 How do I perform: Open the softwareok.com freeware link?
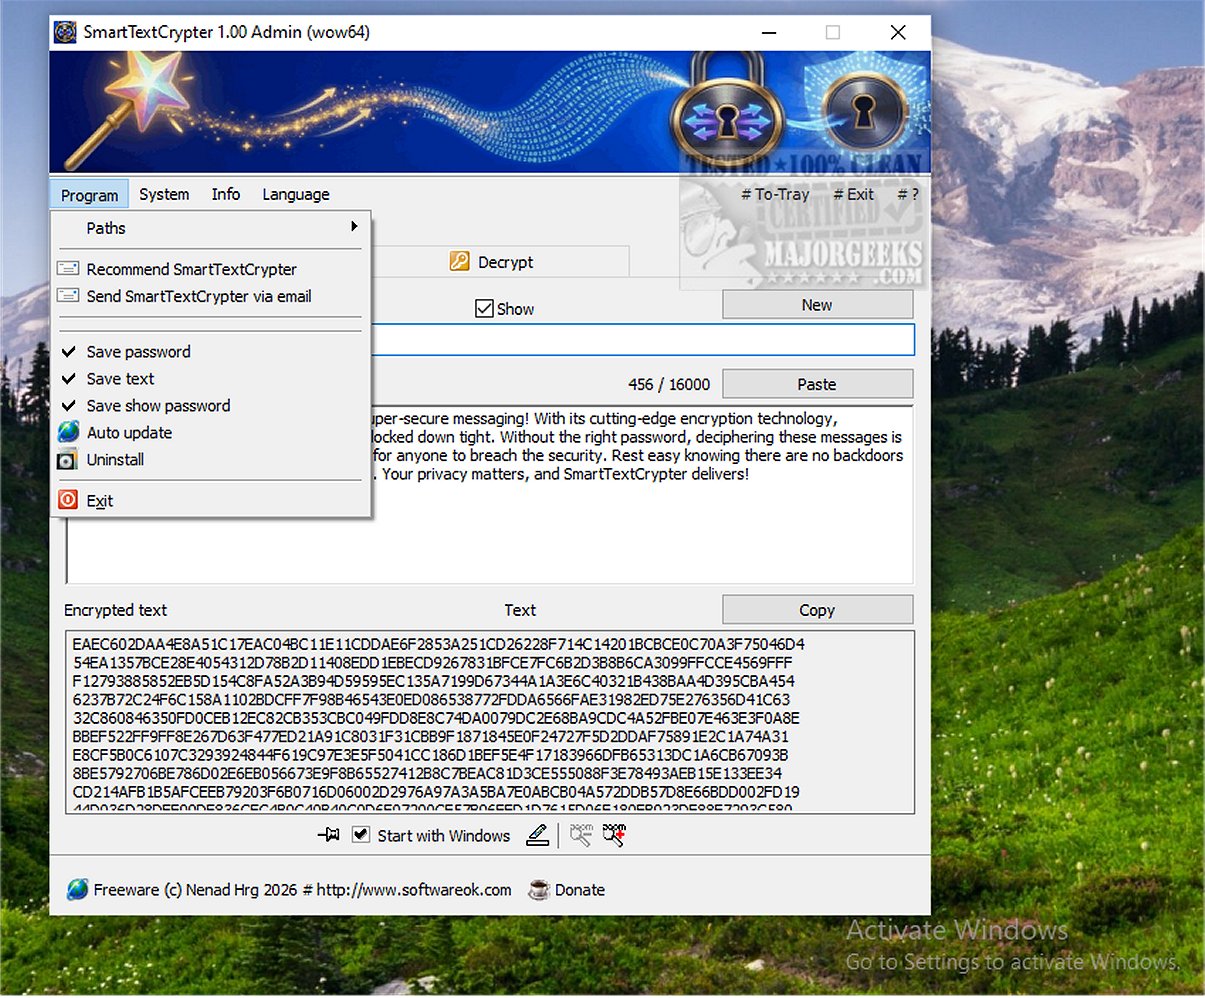click(x=414, y=890)
